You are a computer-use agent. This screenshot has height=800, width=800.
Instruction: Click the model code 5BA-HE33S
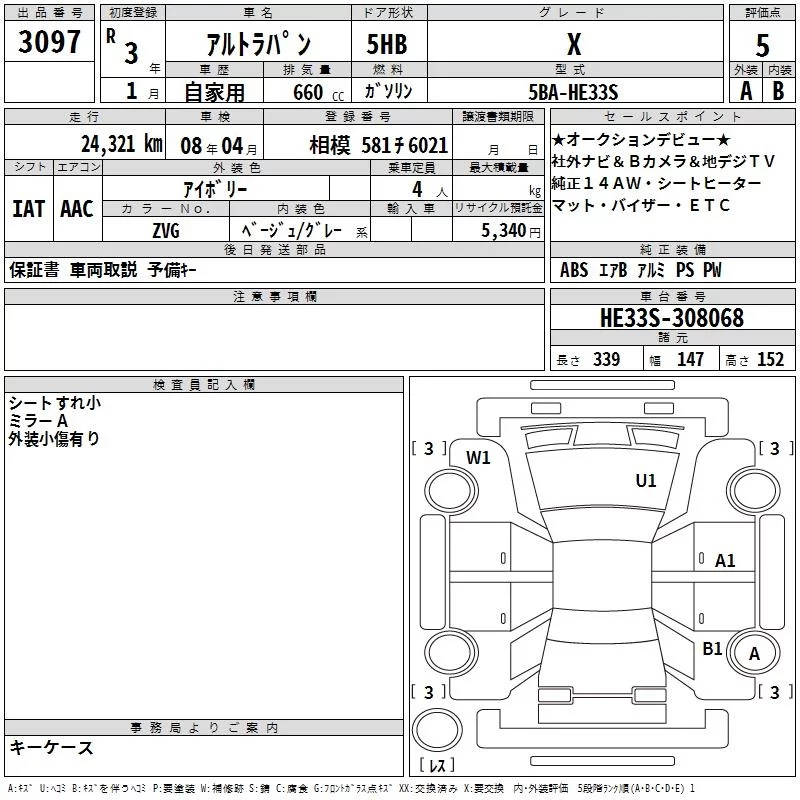[574, 92]
